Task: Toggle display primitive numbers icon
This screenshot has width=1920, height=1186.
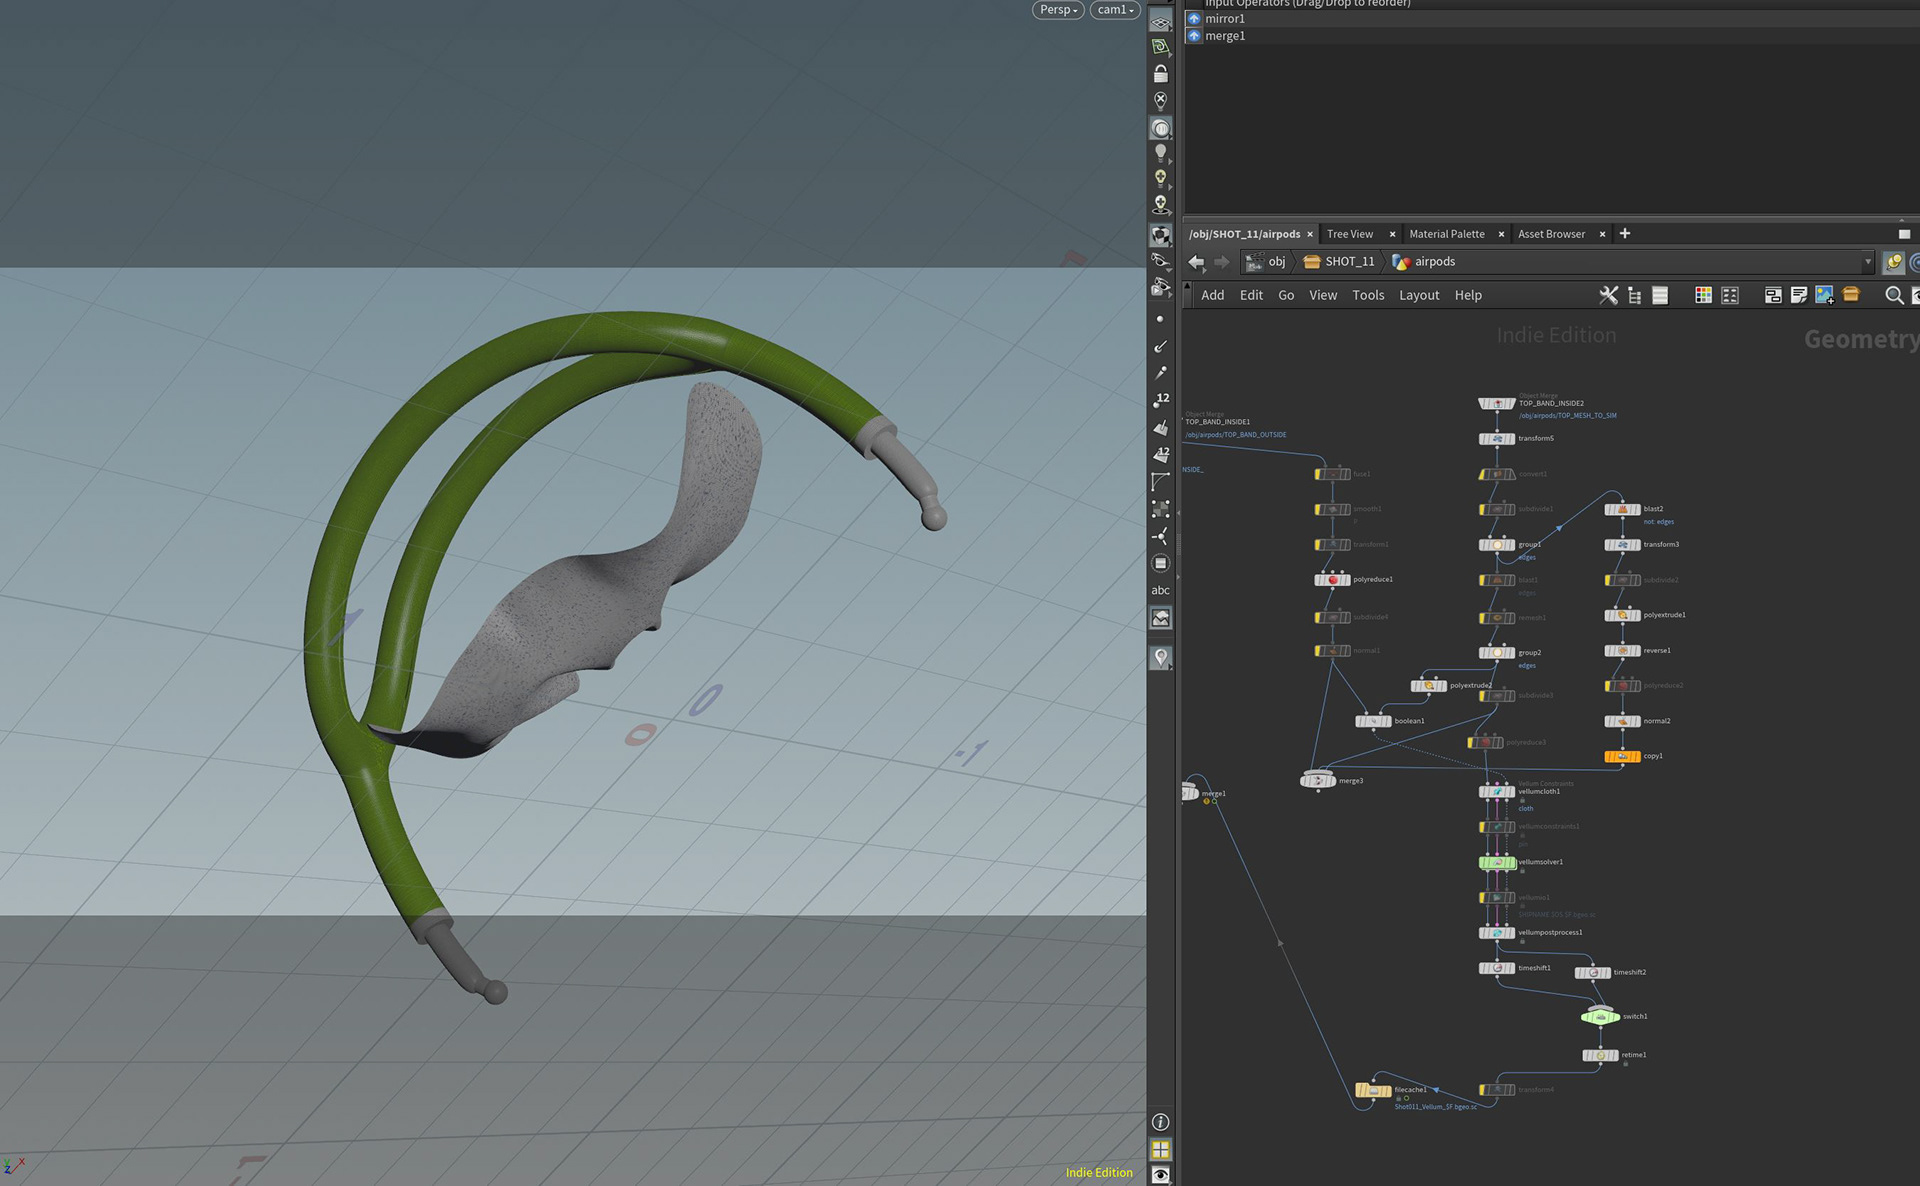Action: pyautogui.click(x=1160, y=454)
